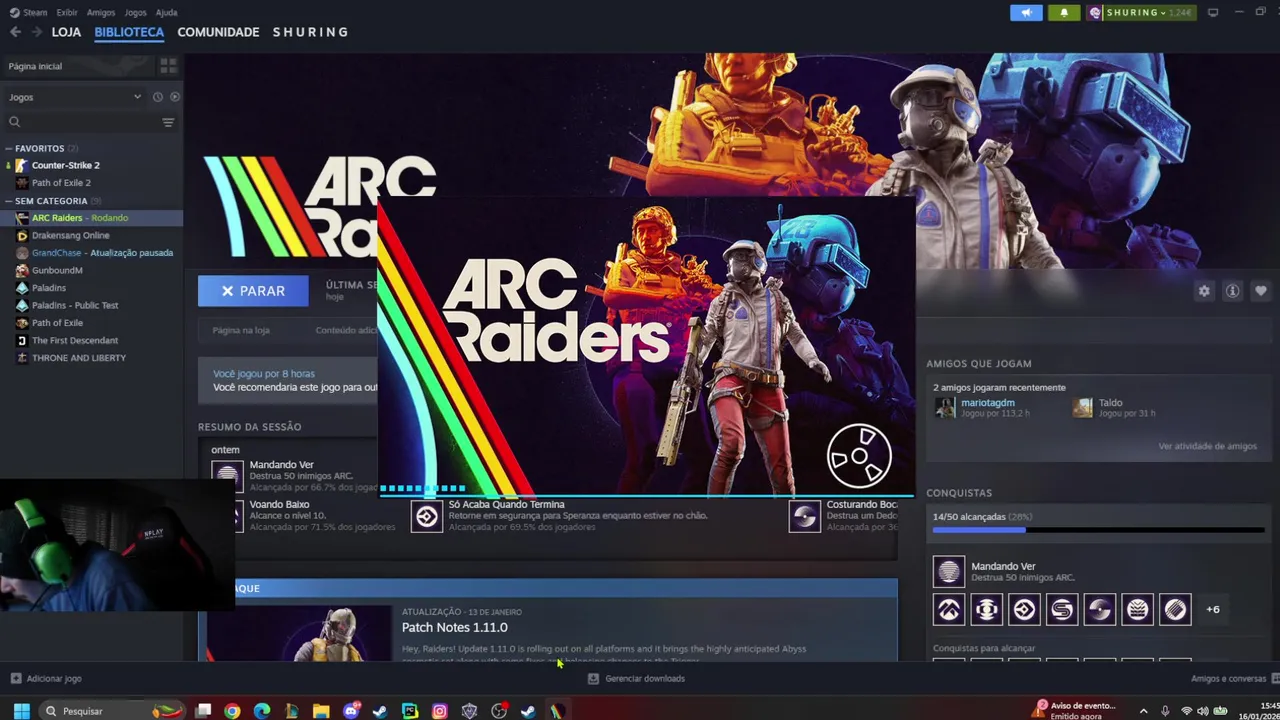
Task: Select The First Descendant in library
Action: coord(75,340)
